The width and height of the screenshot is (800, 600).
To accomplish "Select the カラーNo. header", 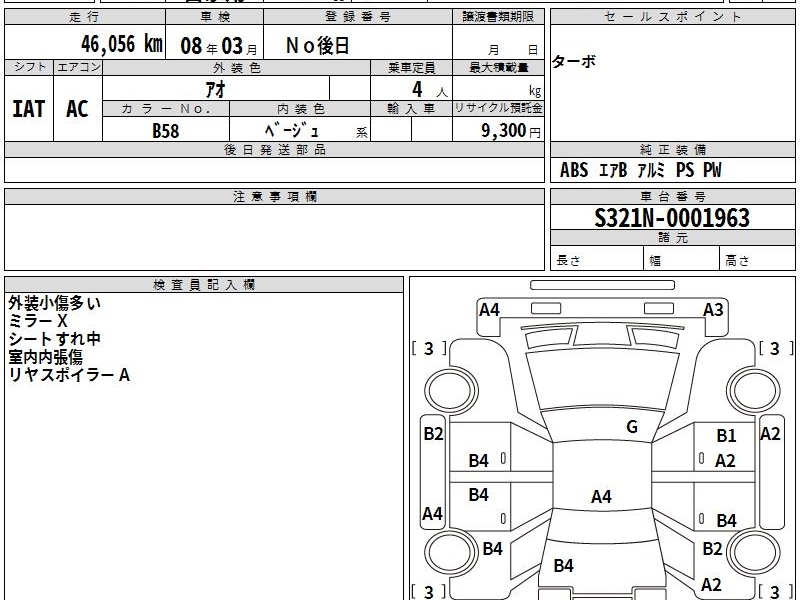I will 166,109.
